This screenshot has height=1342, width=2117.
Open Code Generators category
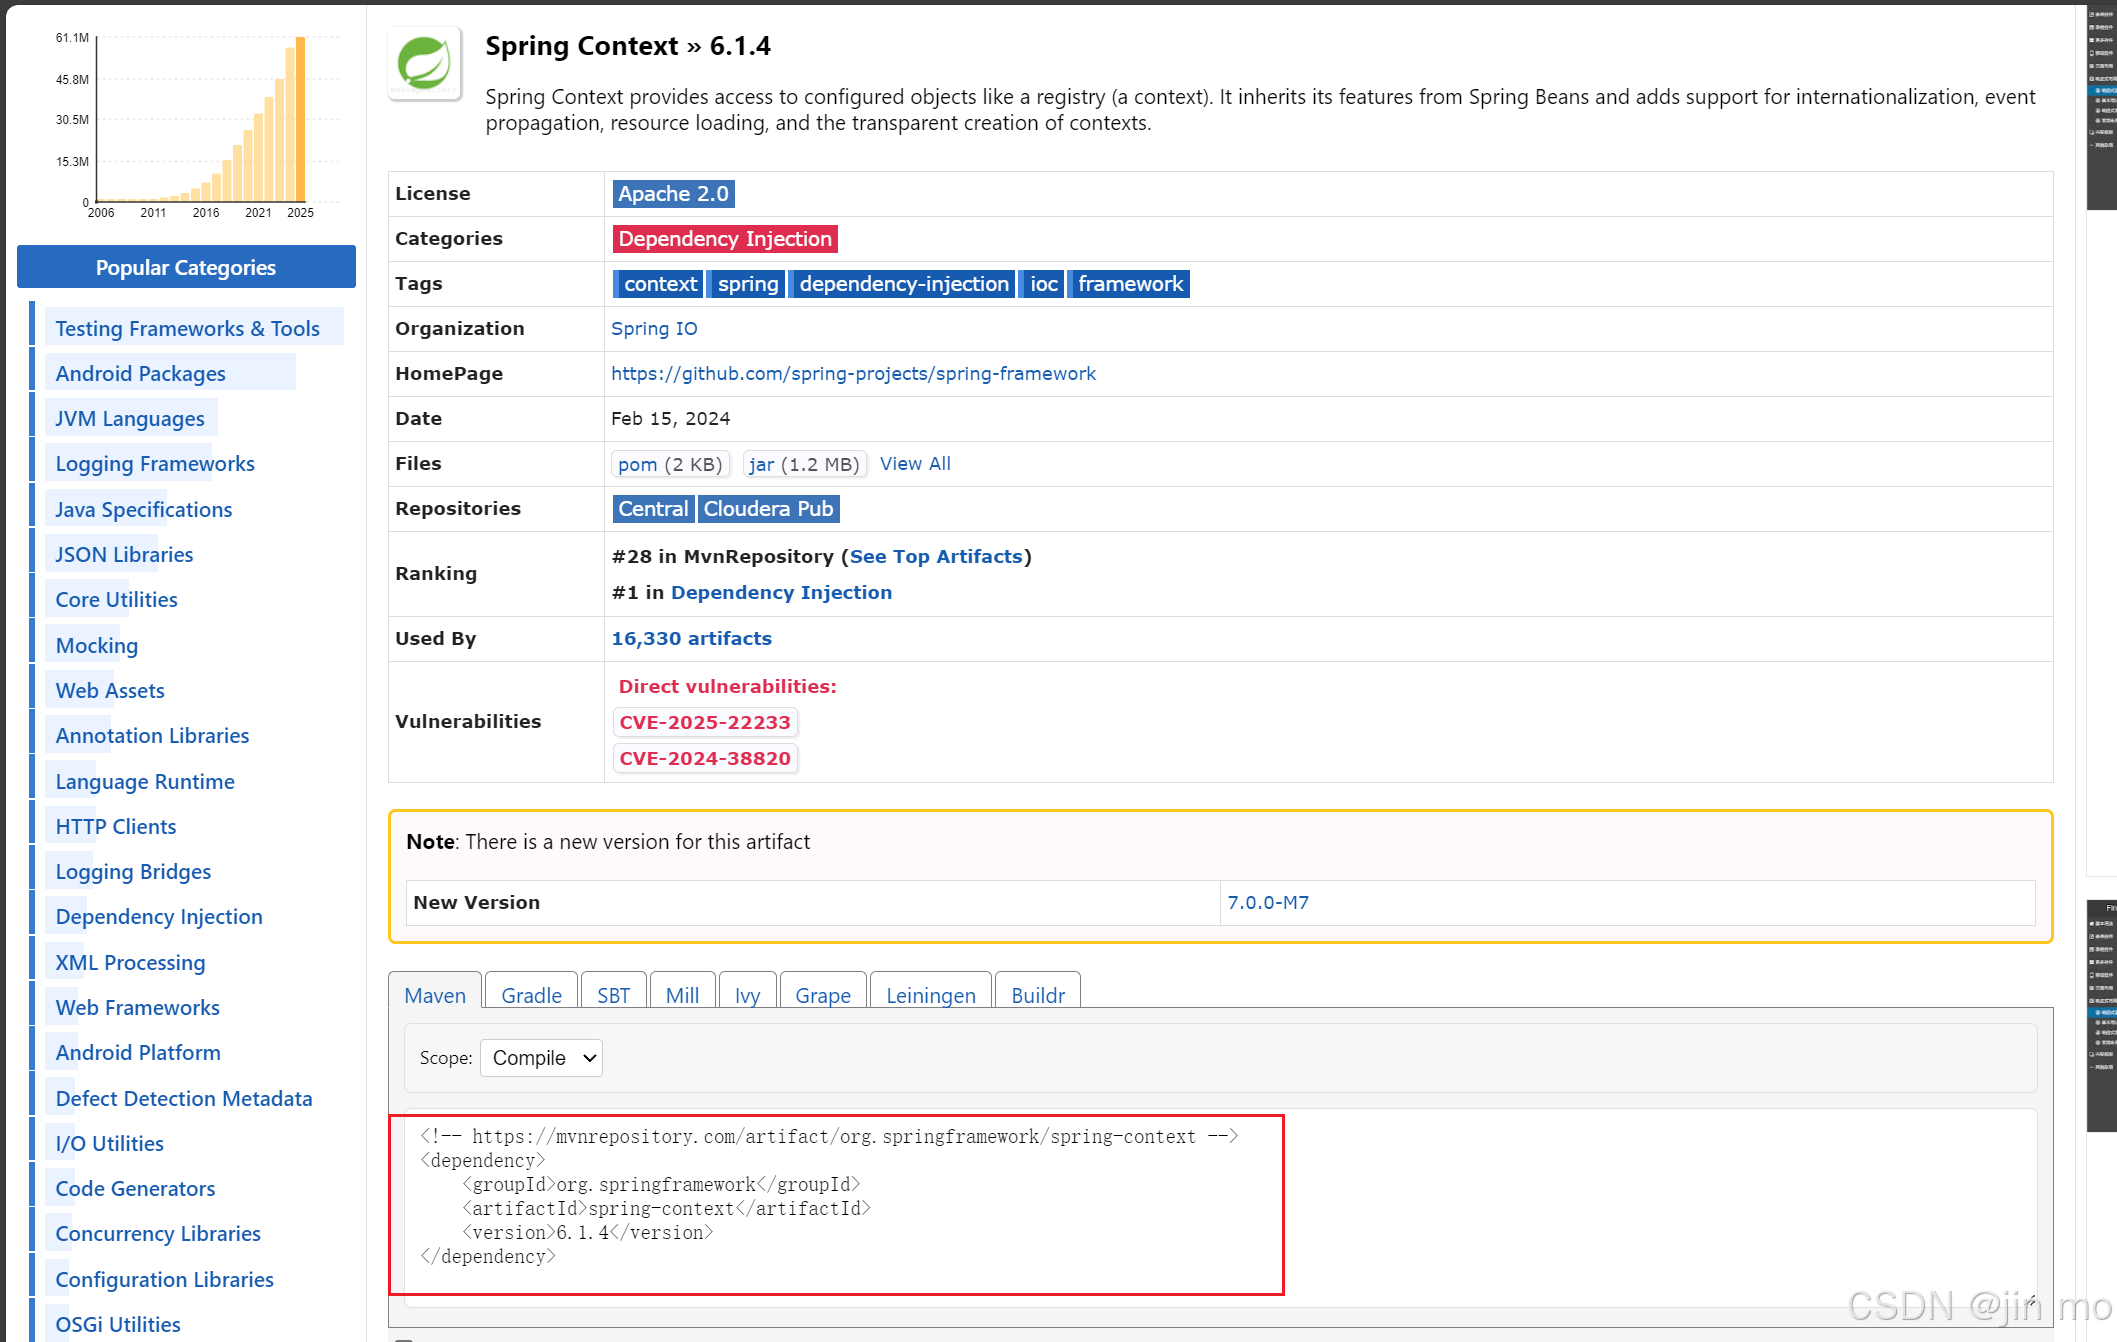point(135,1189)
